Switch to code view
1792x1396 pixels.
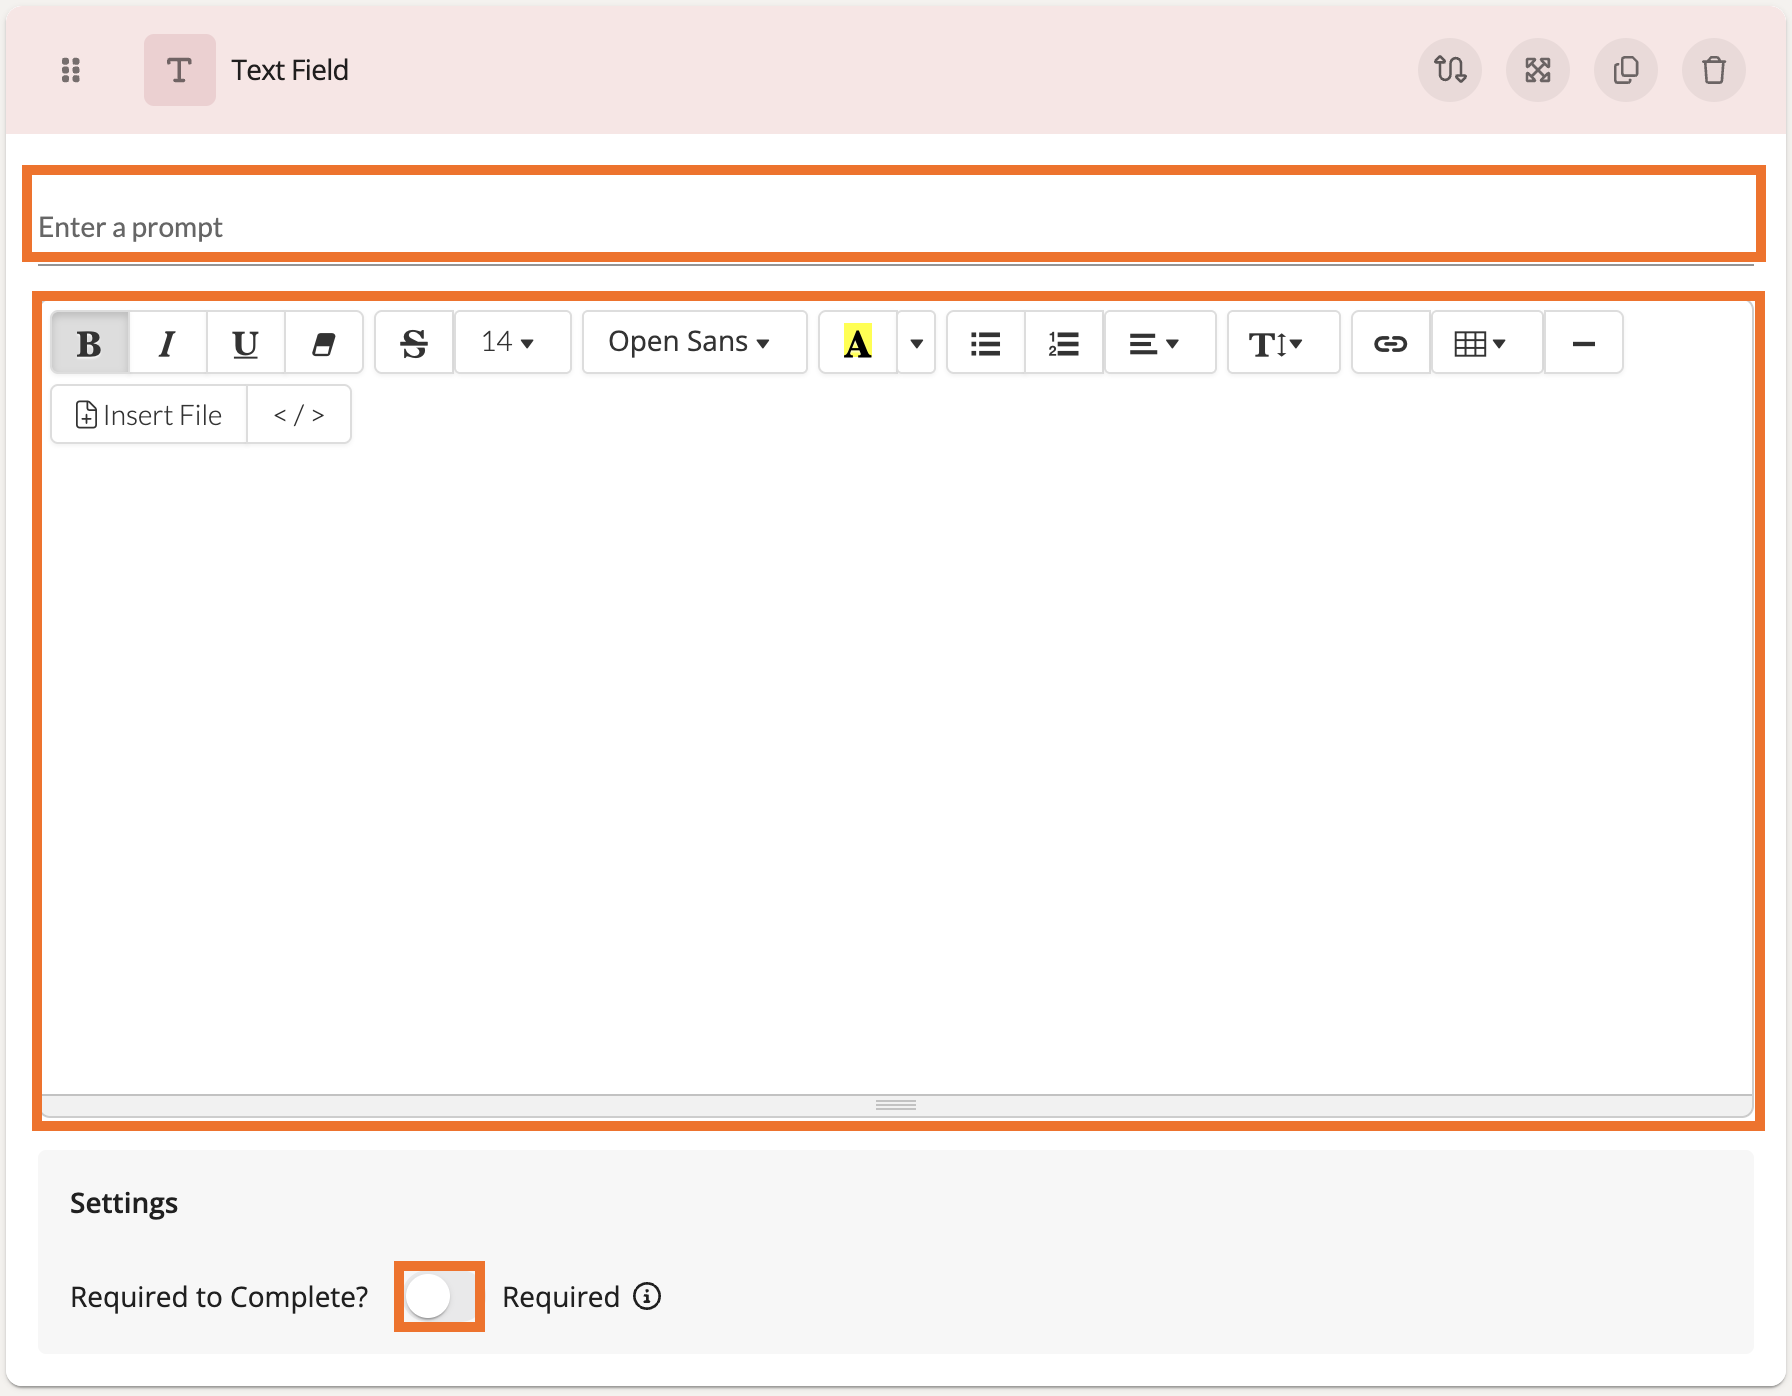[298, 415]
